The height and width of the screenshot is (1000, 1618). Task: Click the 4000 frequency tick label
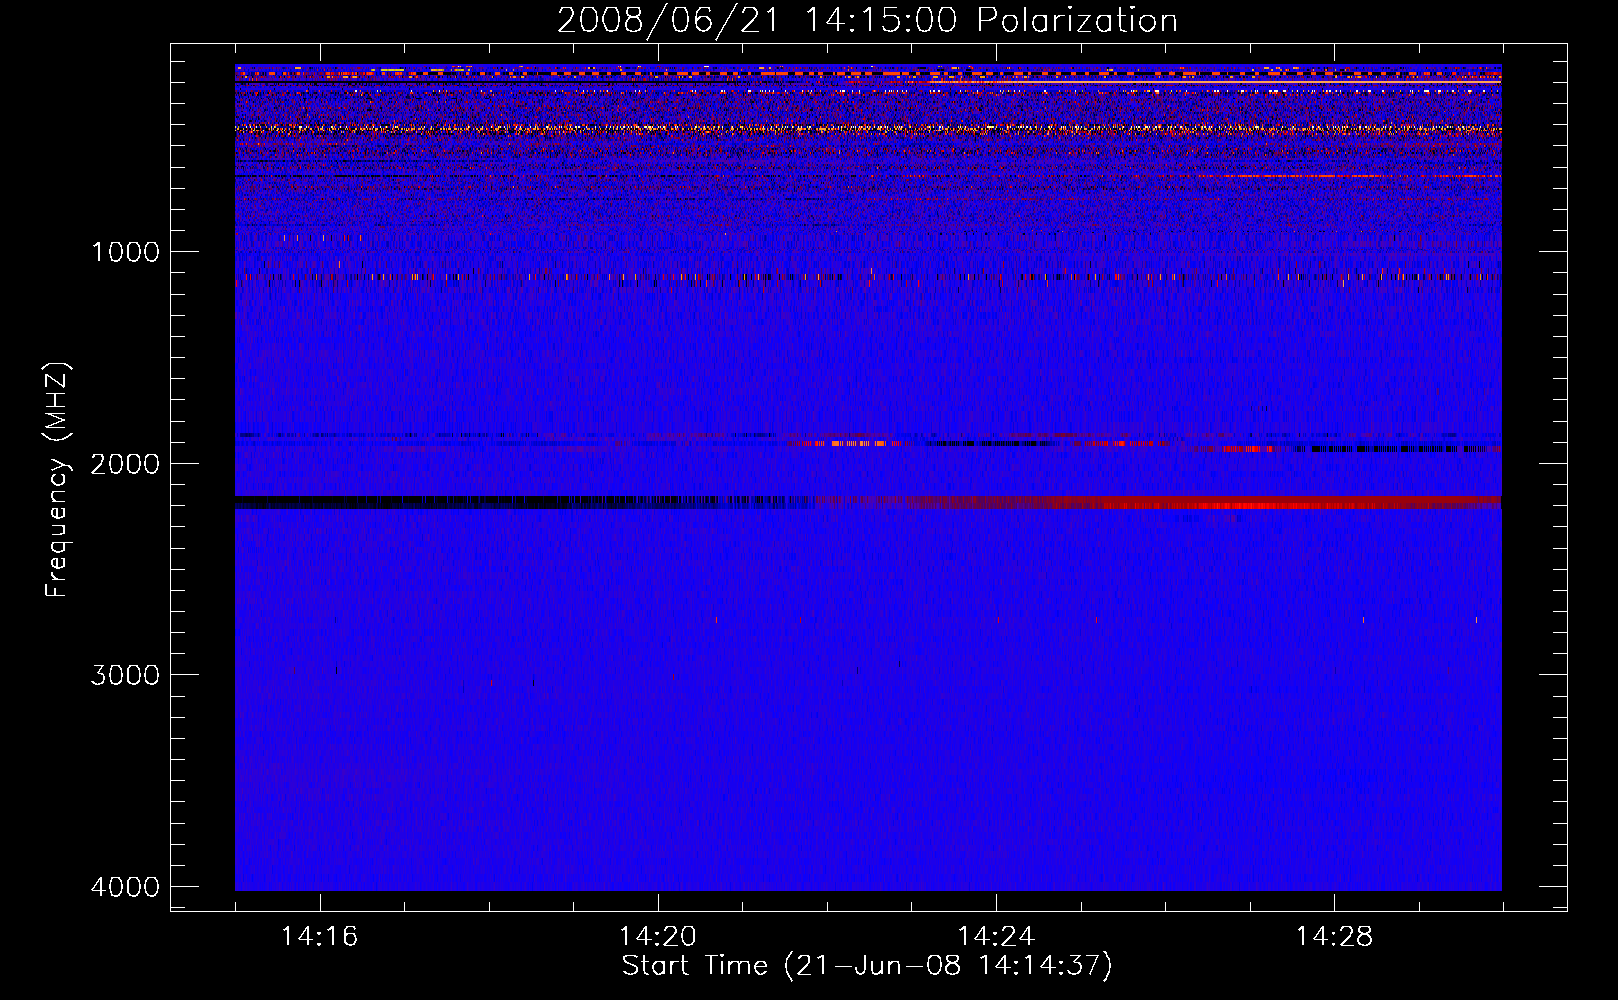coord(126,887)
